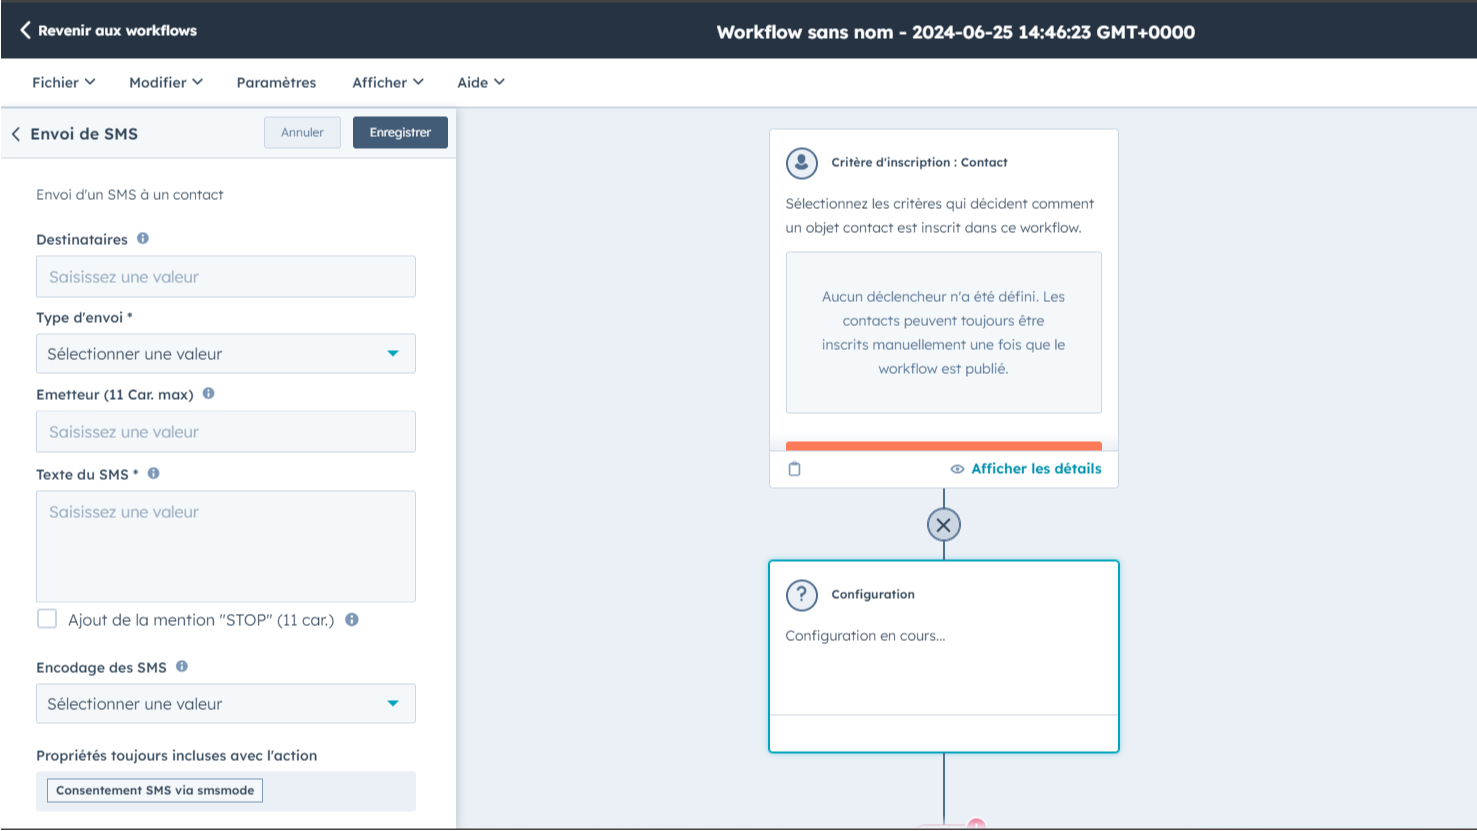Click the info icon next to Destinataires
The image size is (1477, 831).
coord(141,238)
